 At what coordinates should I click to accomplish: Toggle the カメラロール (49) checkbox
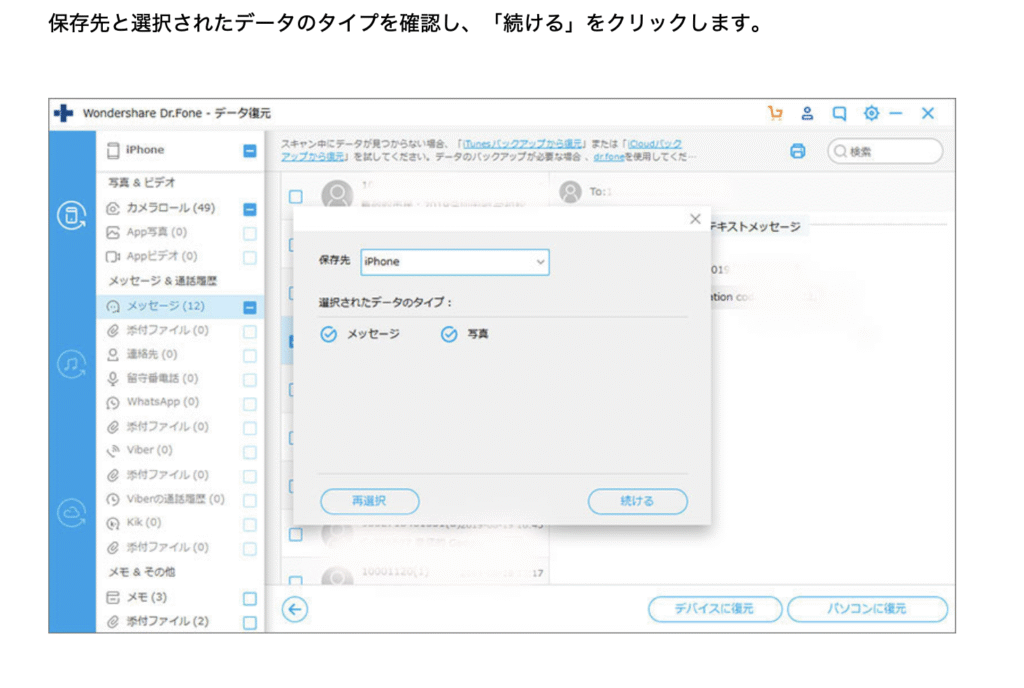point(249,209)
